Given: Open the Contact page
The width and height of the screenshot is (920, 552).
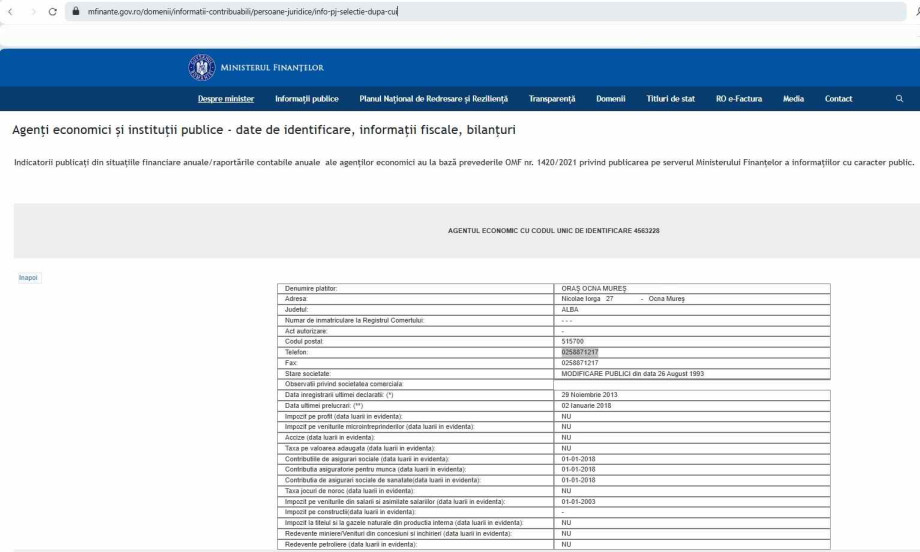Looking at the screenshot, I should 838,99.
